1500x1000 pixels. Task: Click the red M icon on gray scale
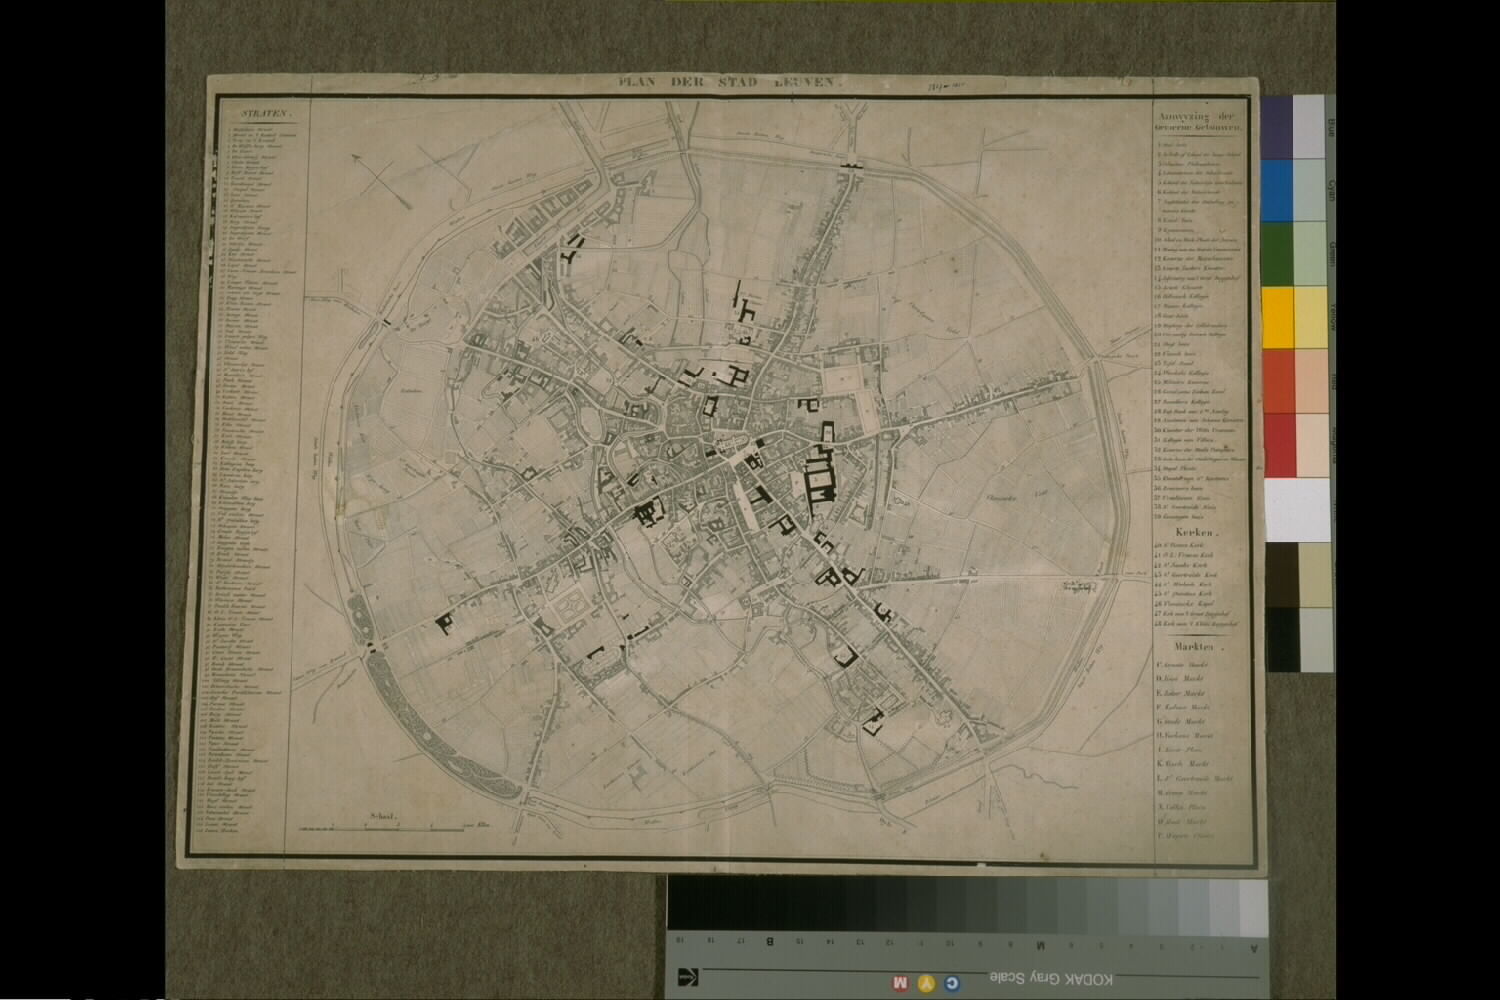[899, 982]
